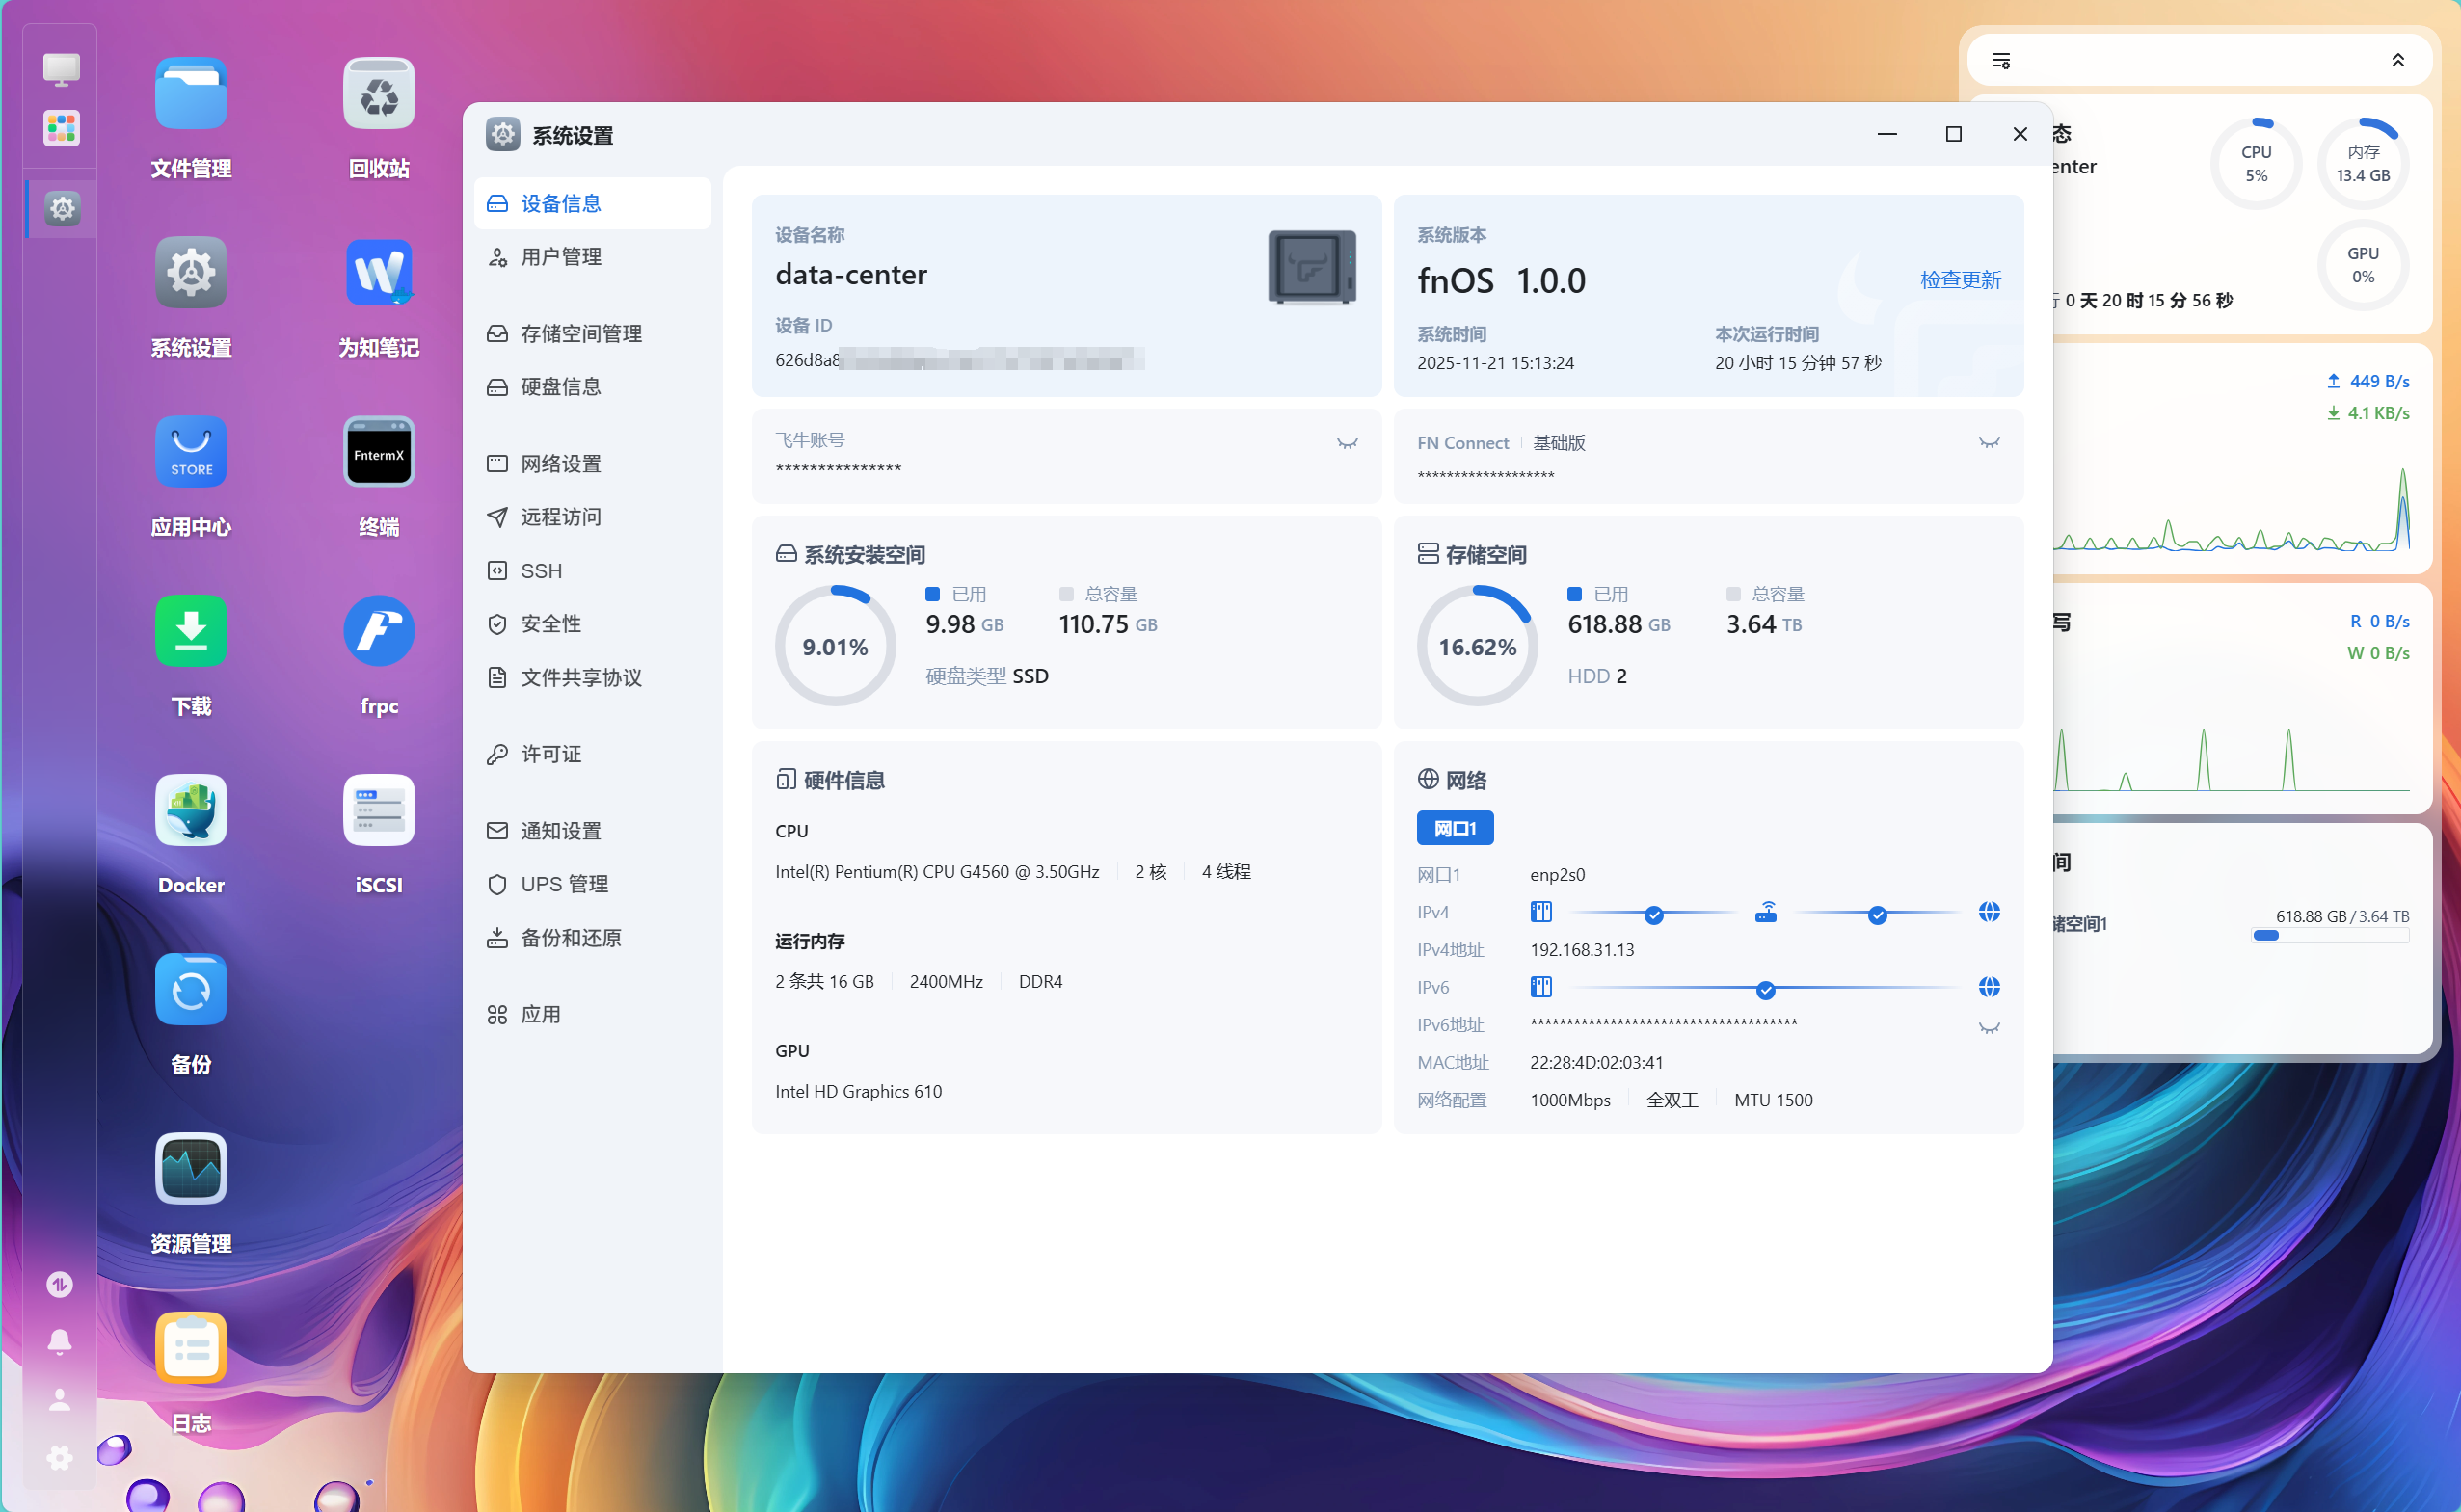Open the 应用中心 store icon
Screen dimensions: 2461x1512
coord(191,452)
